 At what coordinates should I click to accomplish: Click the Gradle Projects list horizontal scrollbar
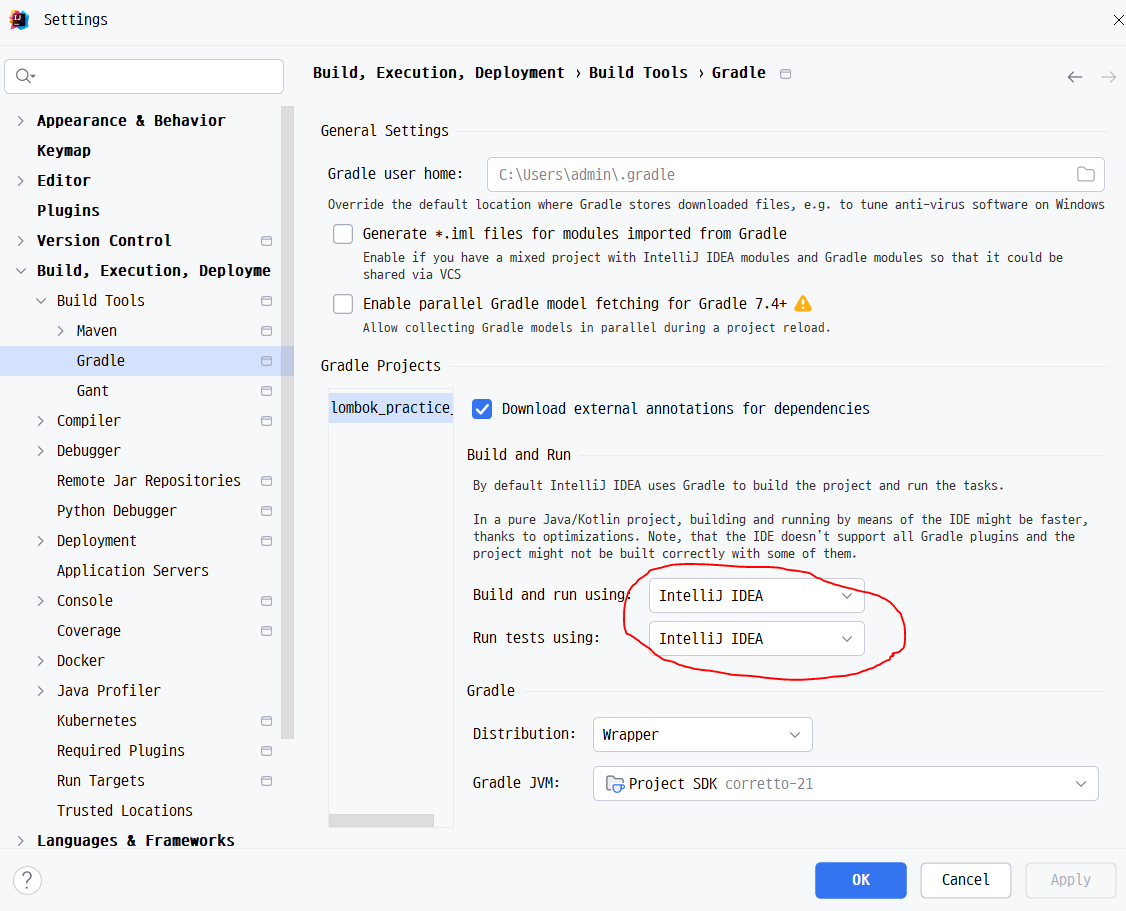(381, 821)
